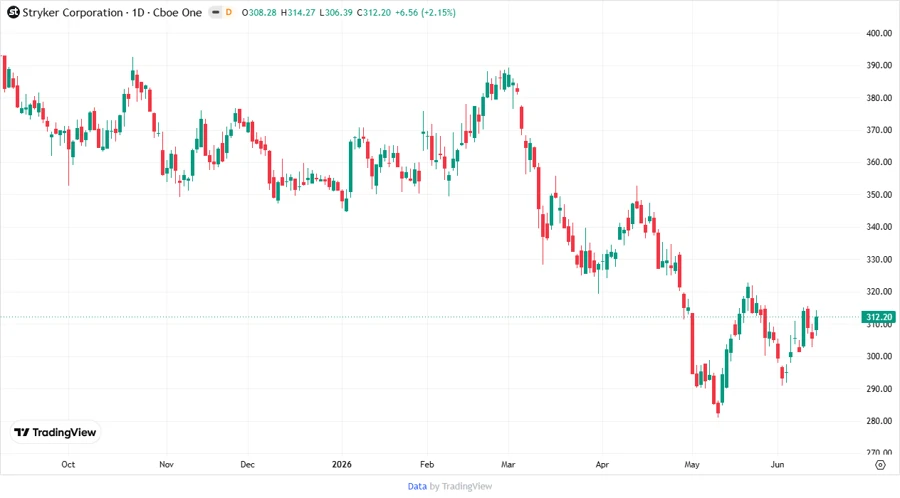Click the 400.00 price axis label

879,33
